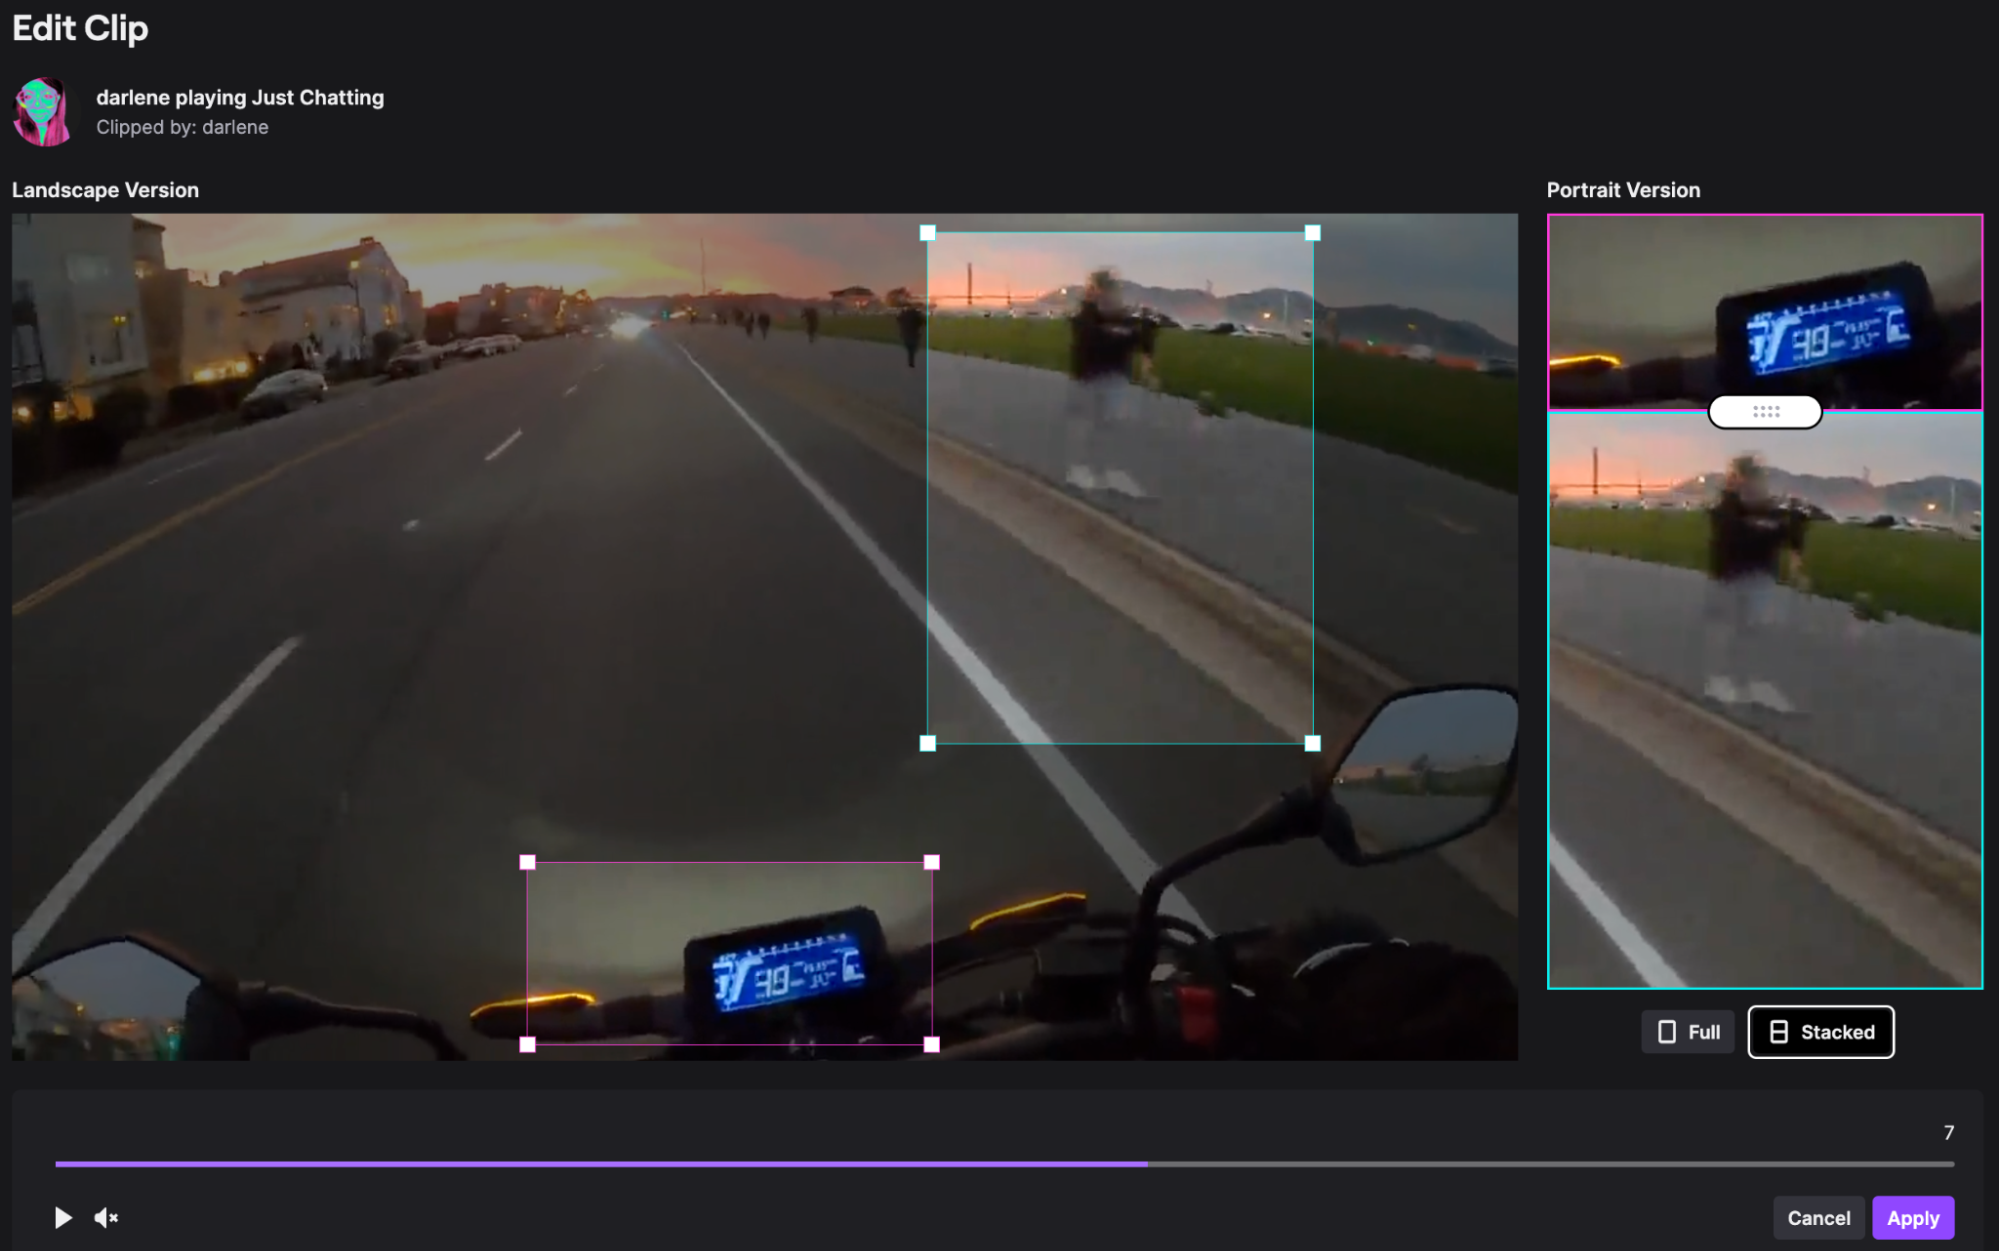Image resolution: width=1999 pixels, height=1252 pixels.
Task: Toggle mute state of the player
Action: tap(106, 1218)
